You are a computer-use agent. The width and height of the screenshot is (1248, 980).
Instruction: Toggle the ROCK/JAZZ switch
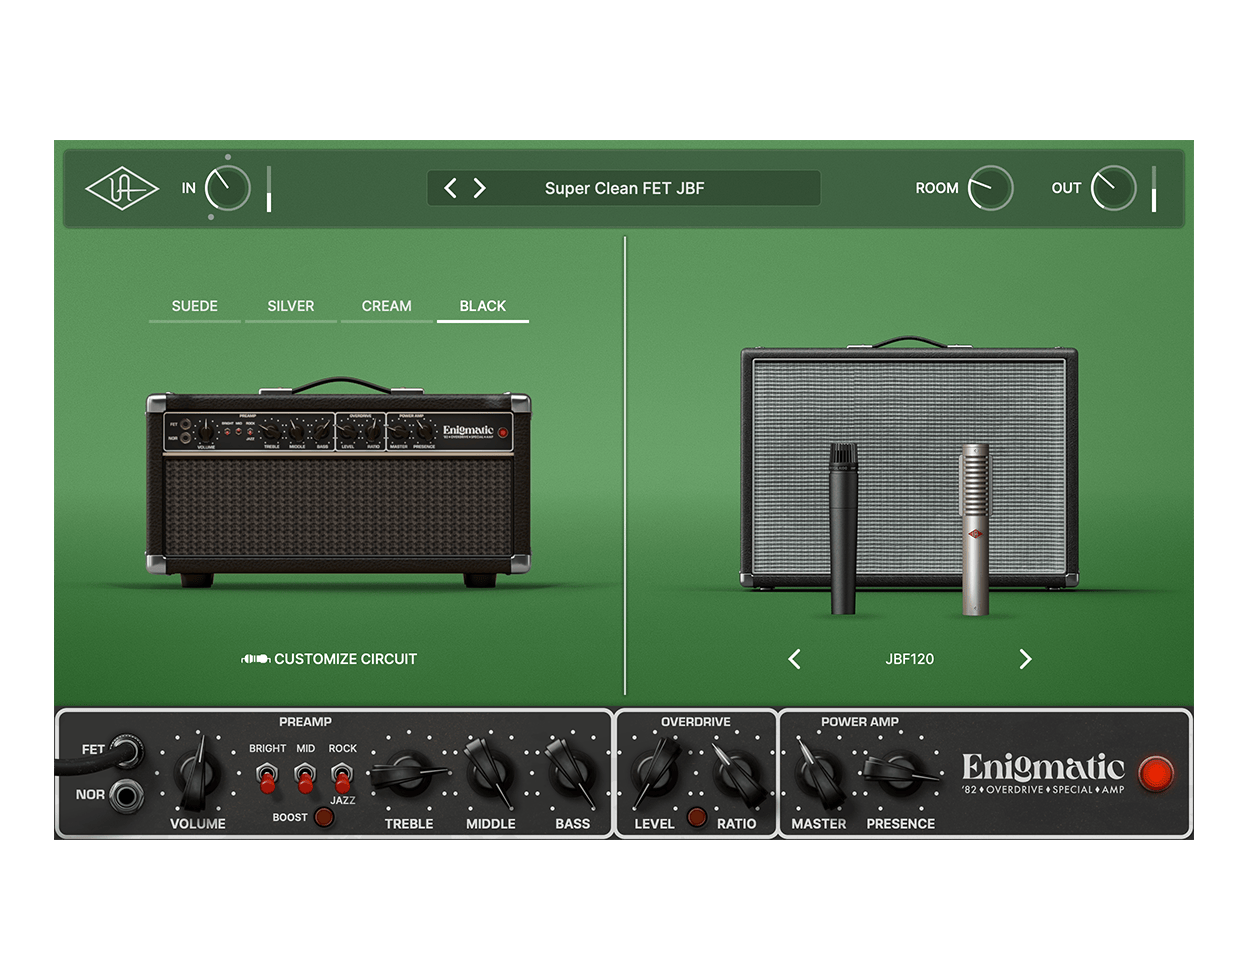click(342, 776)
